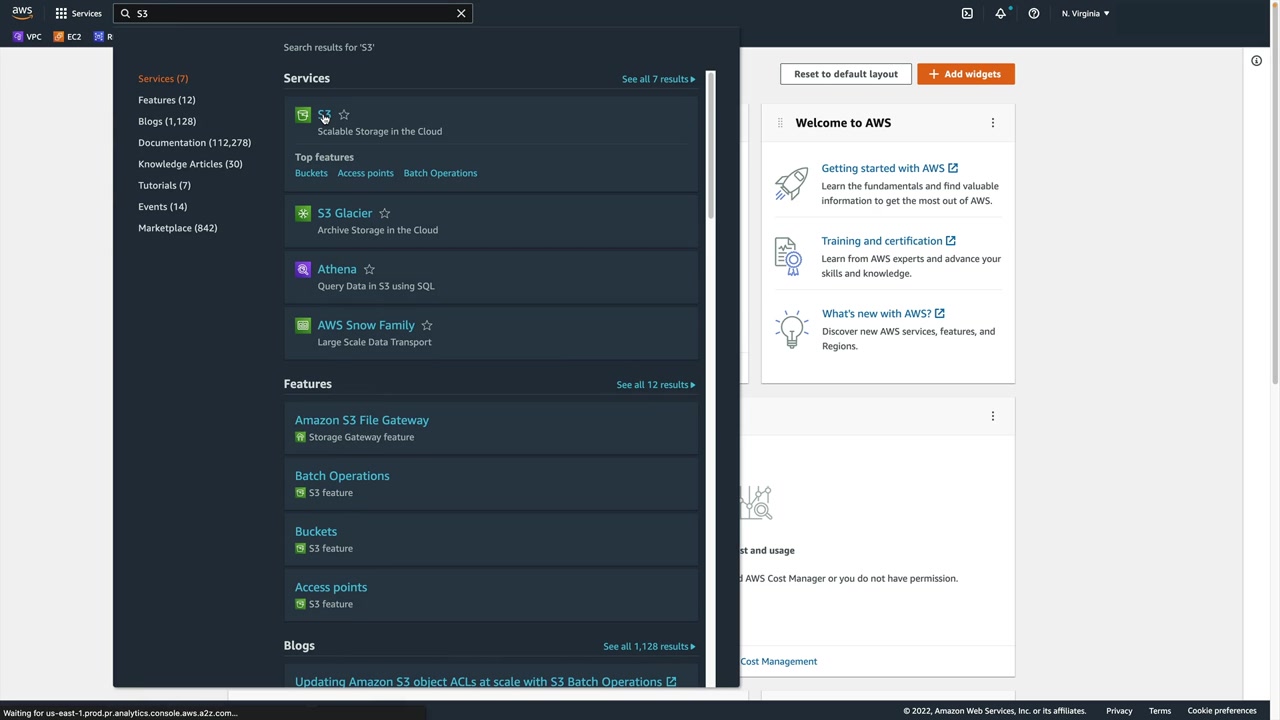The width and height of the screenshot is (1280, 720).
Task: Expand See all 12 results
Action: [656, 385]
